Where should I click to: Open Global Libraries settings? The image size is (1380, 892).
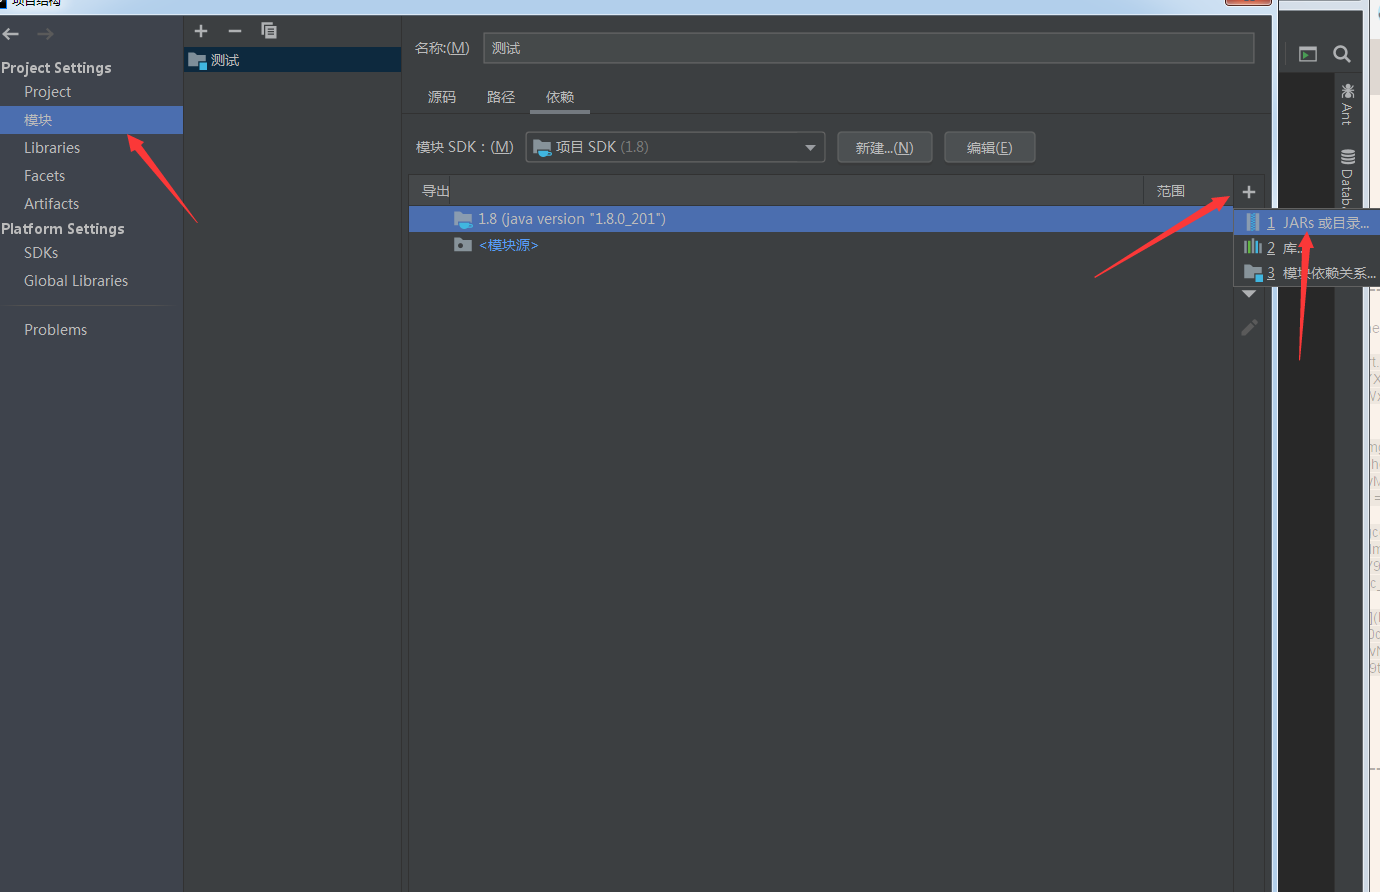(76, 281)
